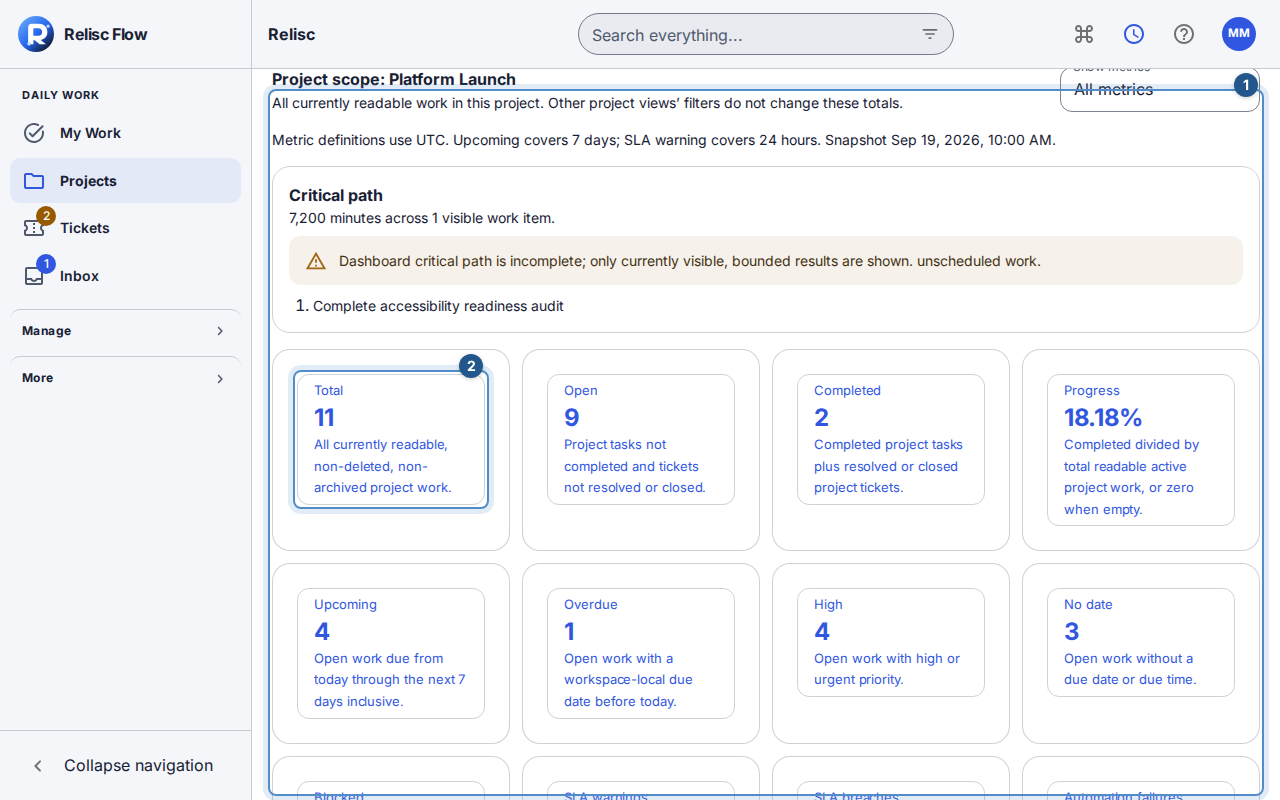1280x800 pixels.
Task: Click the Inbox tray icon
Action: (x=34, y=276)
